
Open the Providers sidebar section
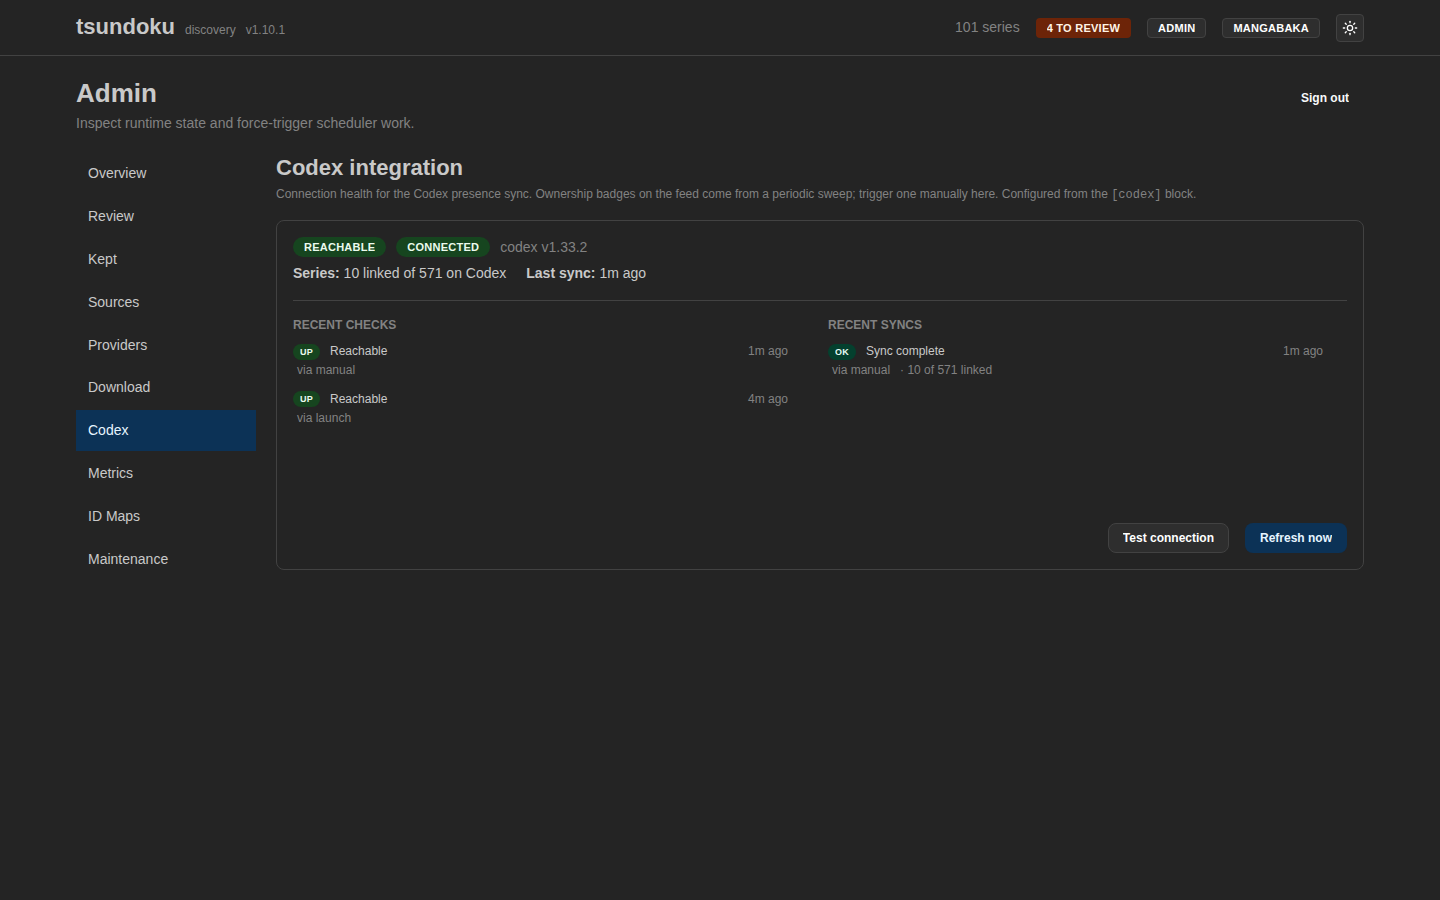(166, 345)
